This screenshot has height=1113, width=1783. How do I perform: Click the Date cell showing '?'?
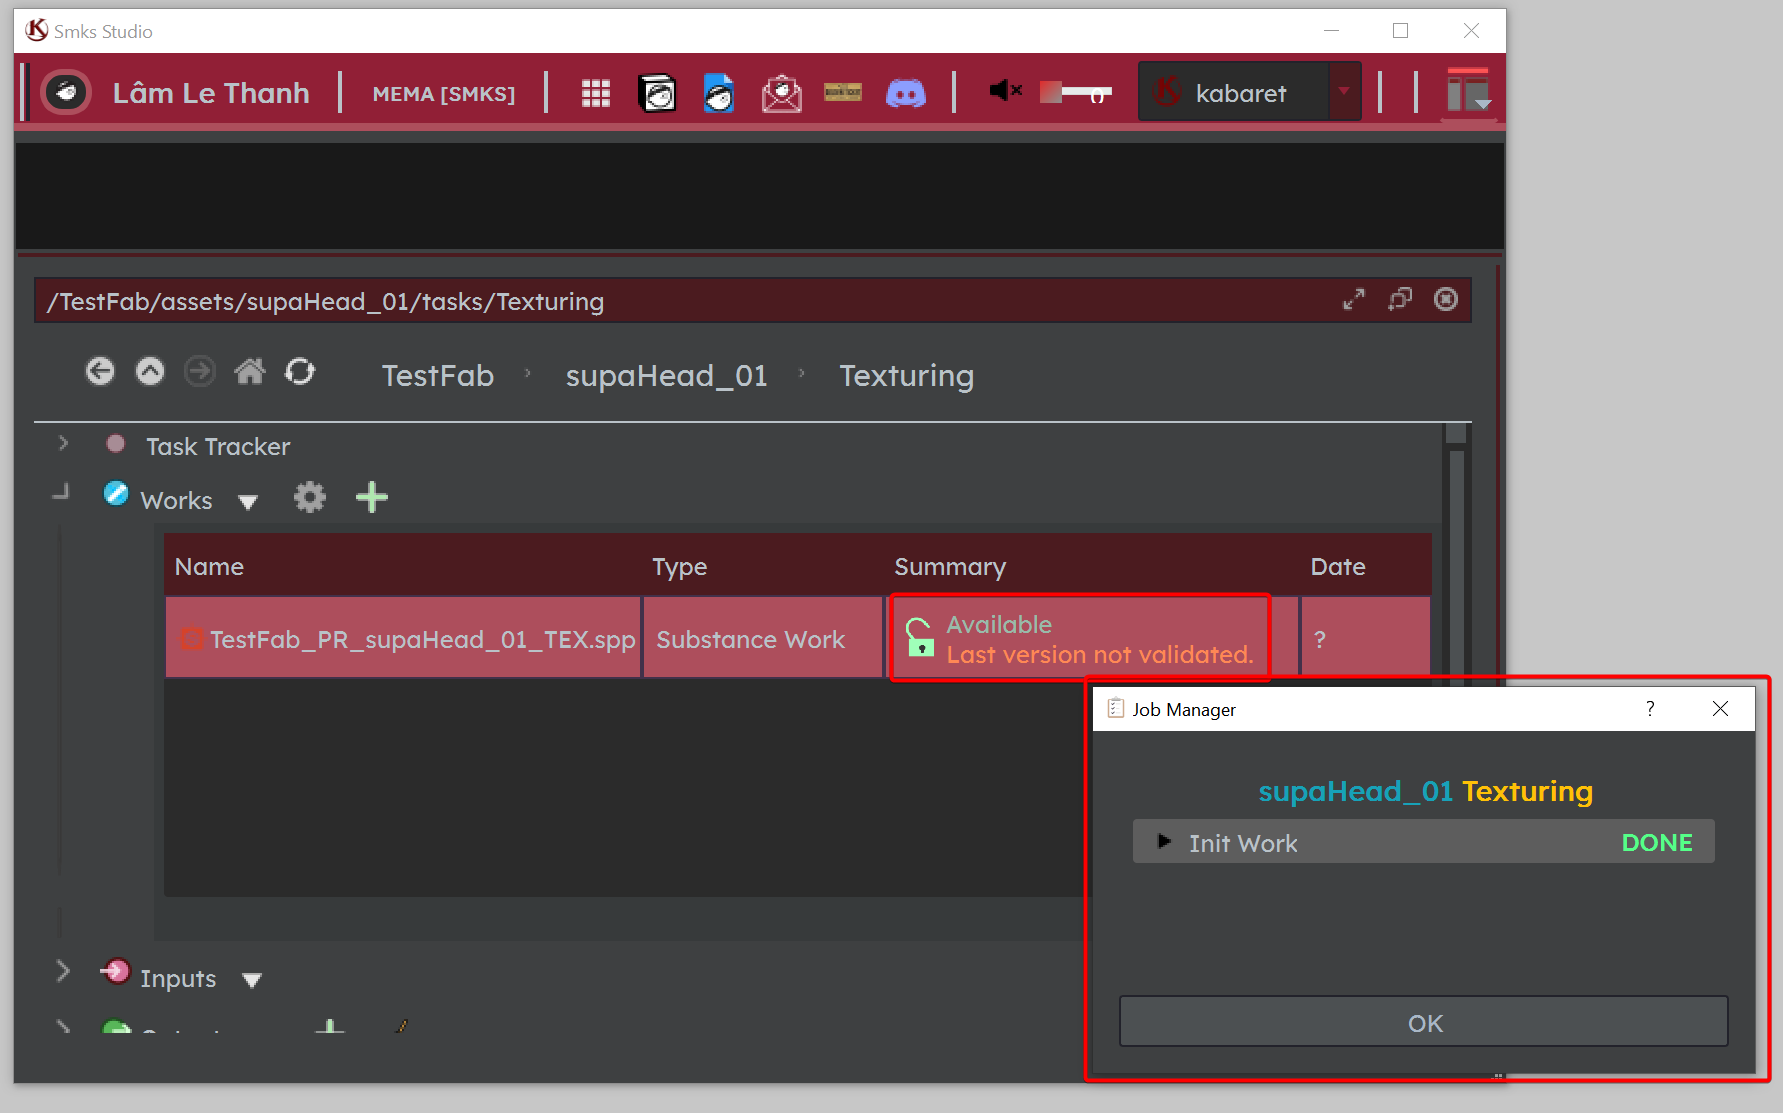point(1366,638)
